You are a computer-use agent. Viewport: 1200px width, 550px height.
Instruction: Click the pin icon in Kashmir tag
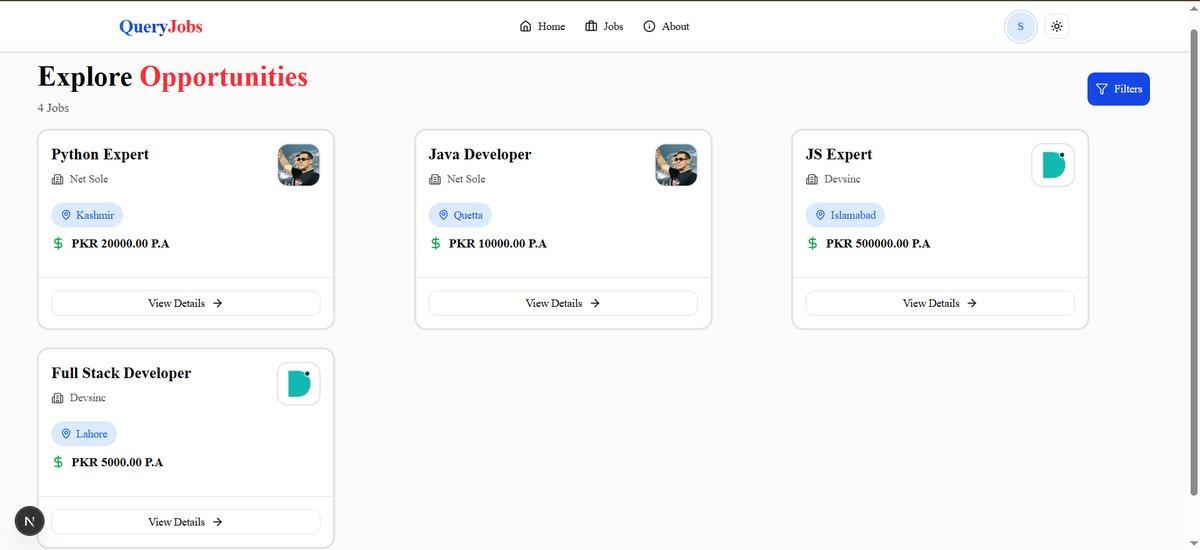point(66,215)
